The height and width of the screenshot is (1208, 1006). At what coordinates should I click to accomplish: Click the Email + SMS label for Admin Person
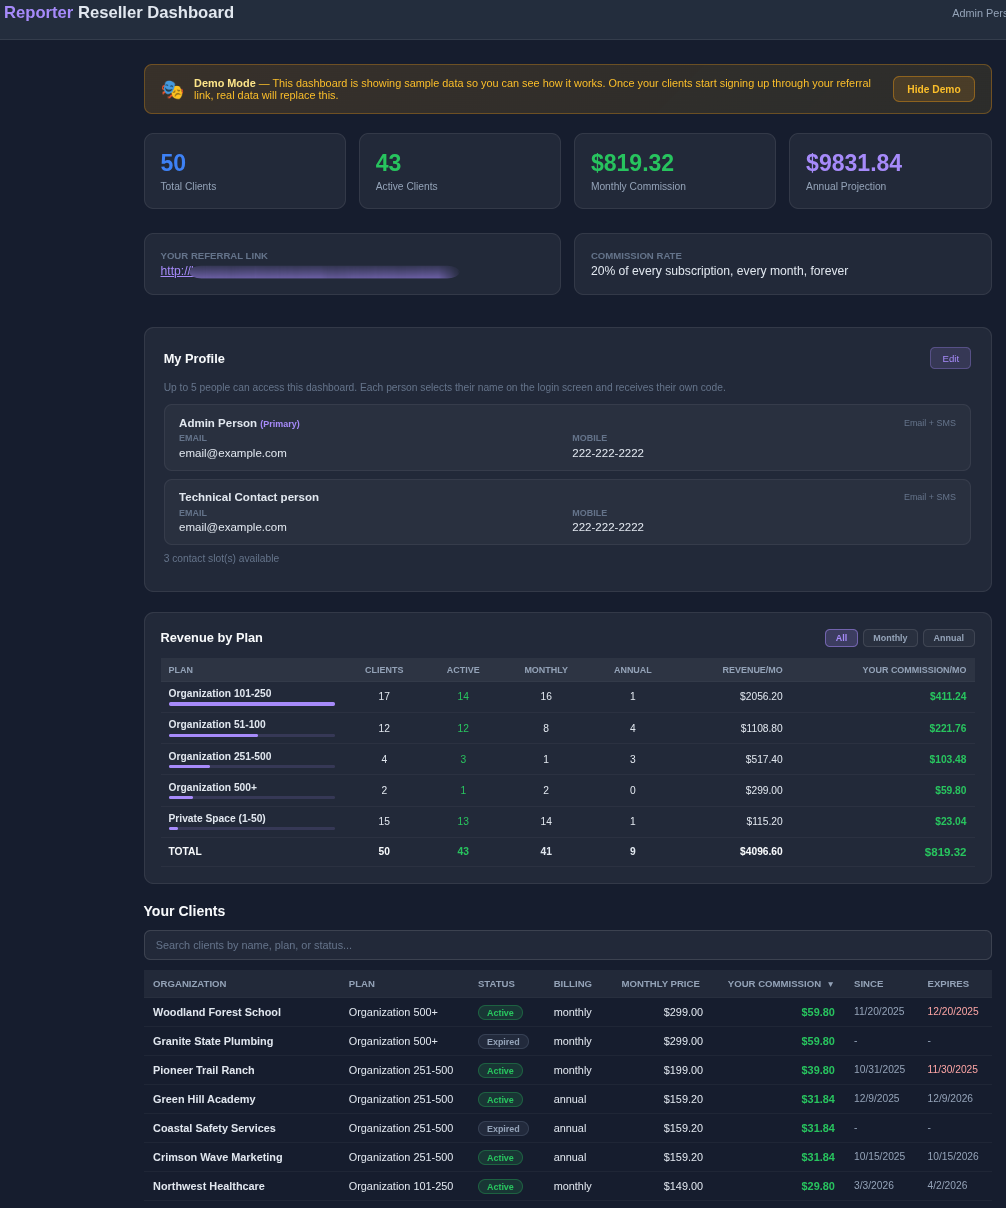click(929, 423)
